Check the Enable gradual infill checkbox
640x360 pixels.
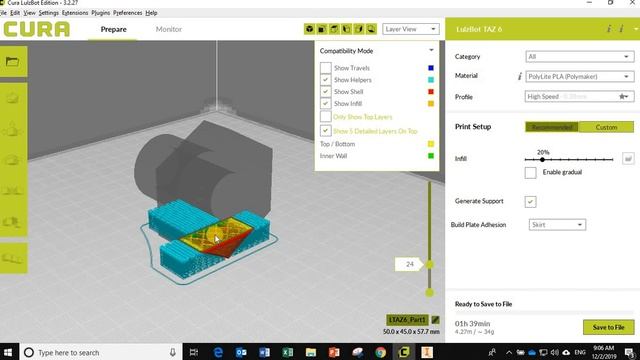pyautogui.click(x=530, y=172)
